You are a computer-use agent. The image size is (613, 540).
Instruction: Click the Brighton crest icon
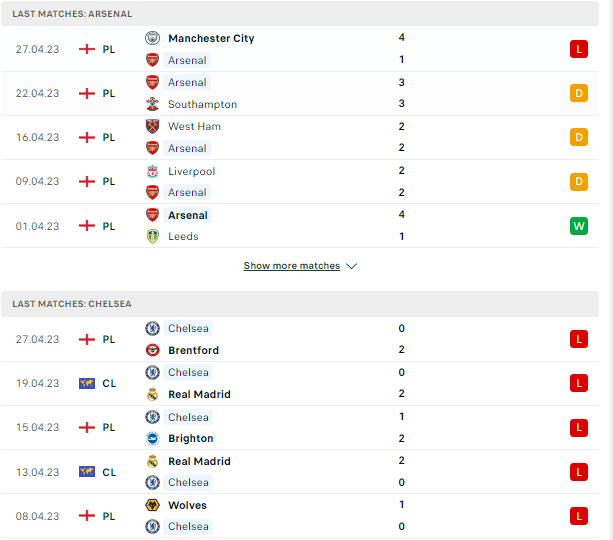[x=152, y=438]
